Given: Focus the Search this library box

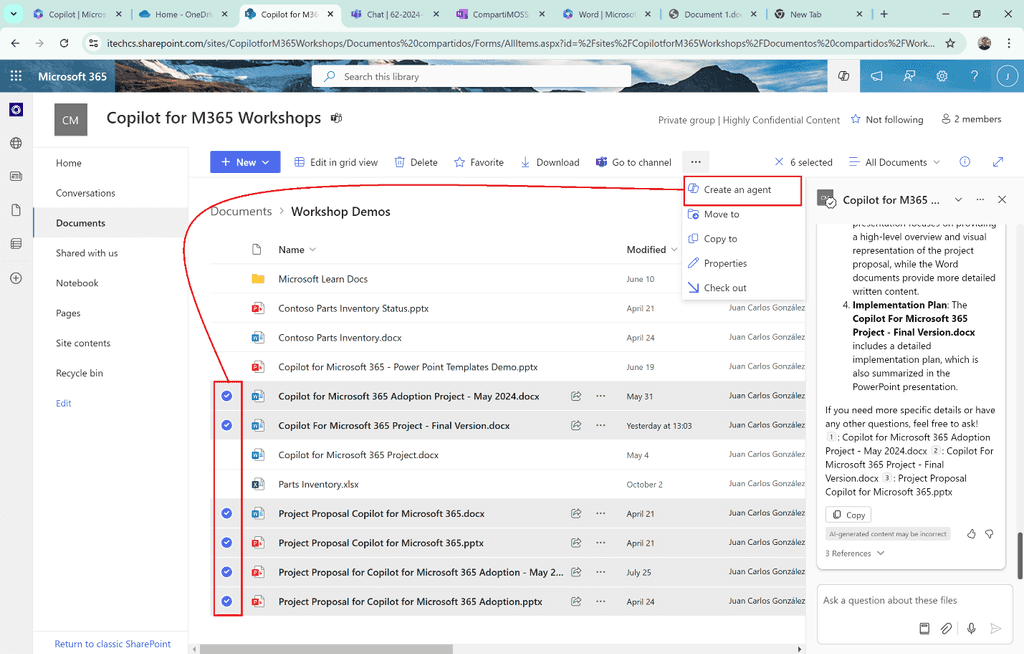Looking at the screenshot, I should tap(472, 76).
